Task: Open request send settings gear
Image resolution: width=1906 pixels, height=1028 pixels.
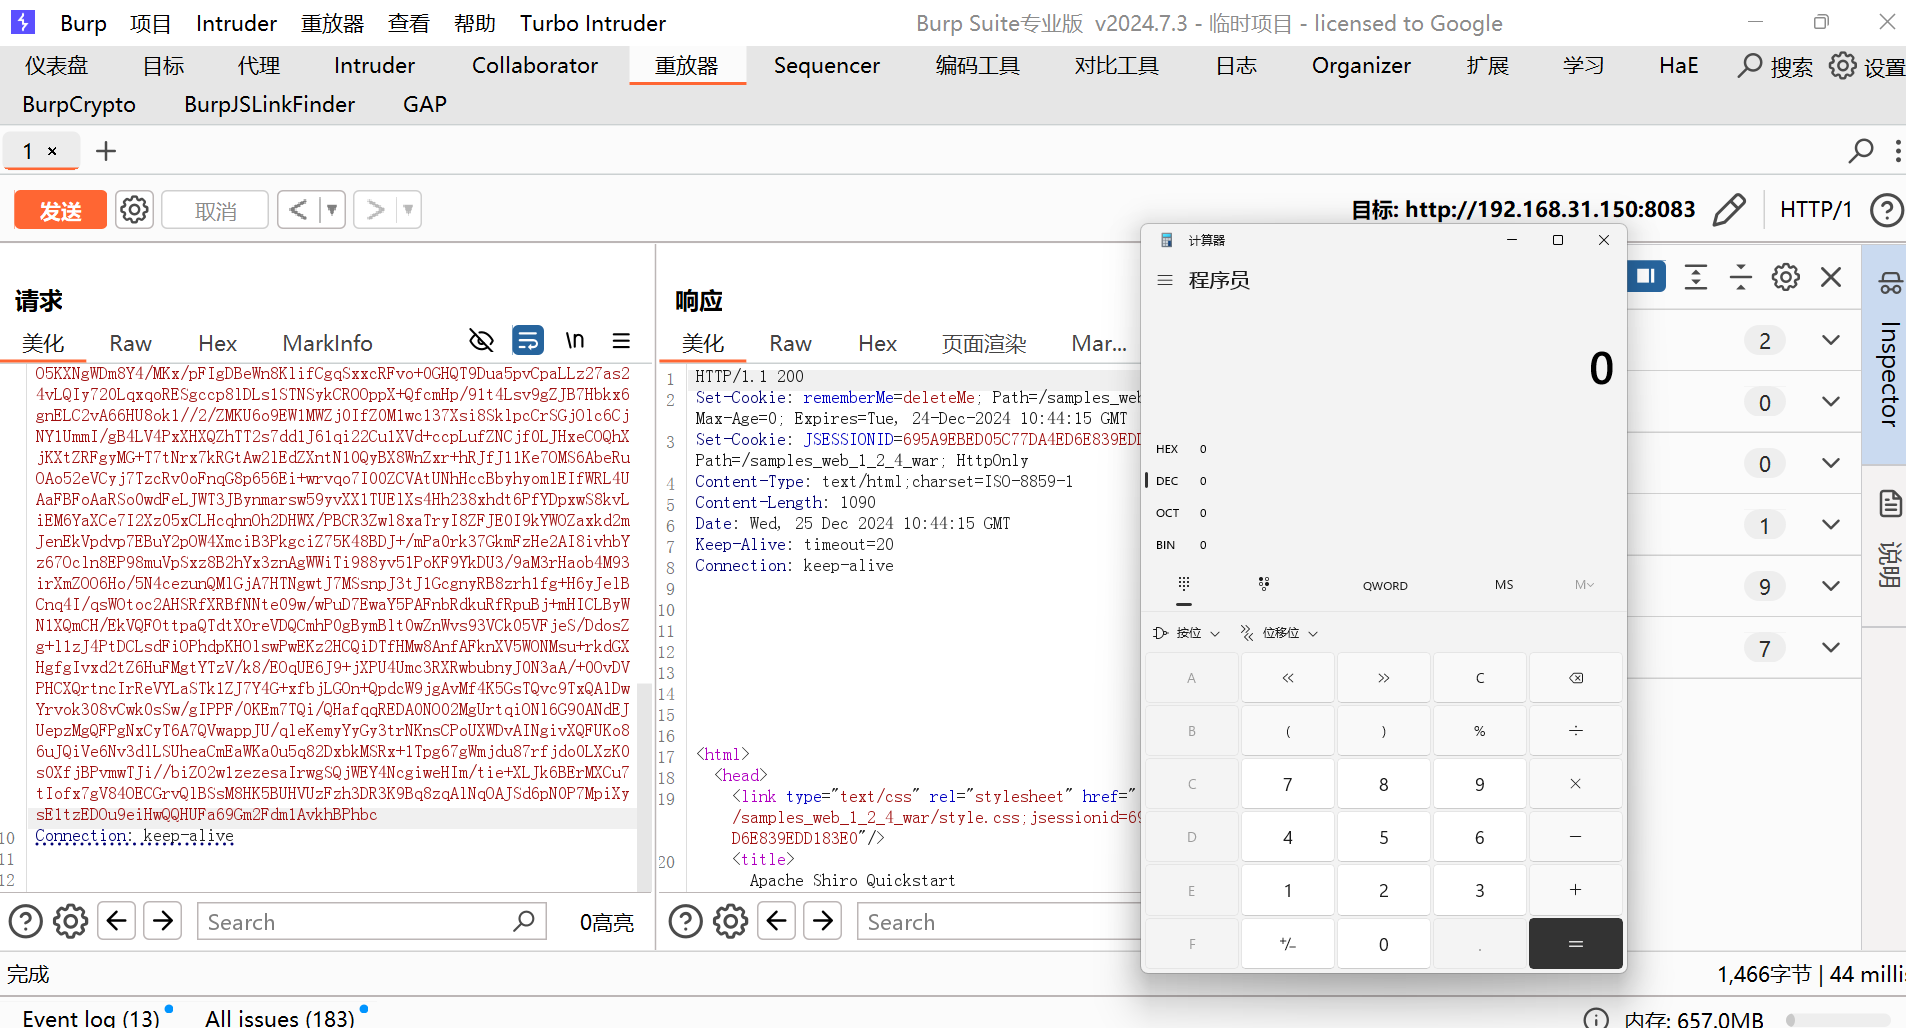Action: coord(134,210)
